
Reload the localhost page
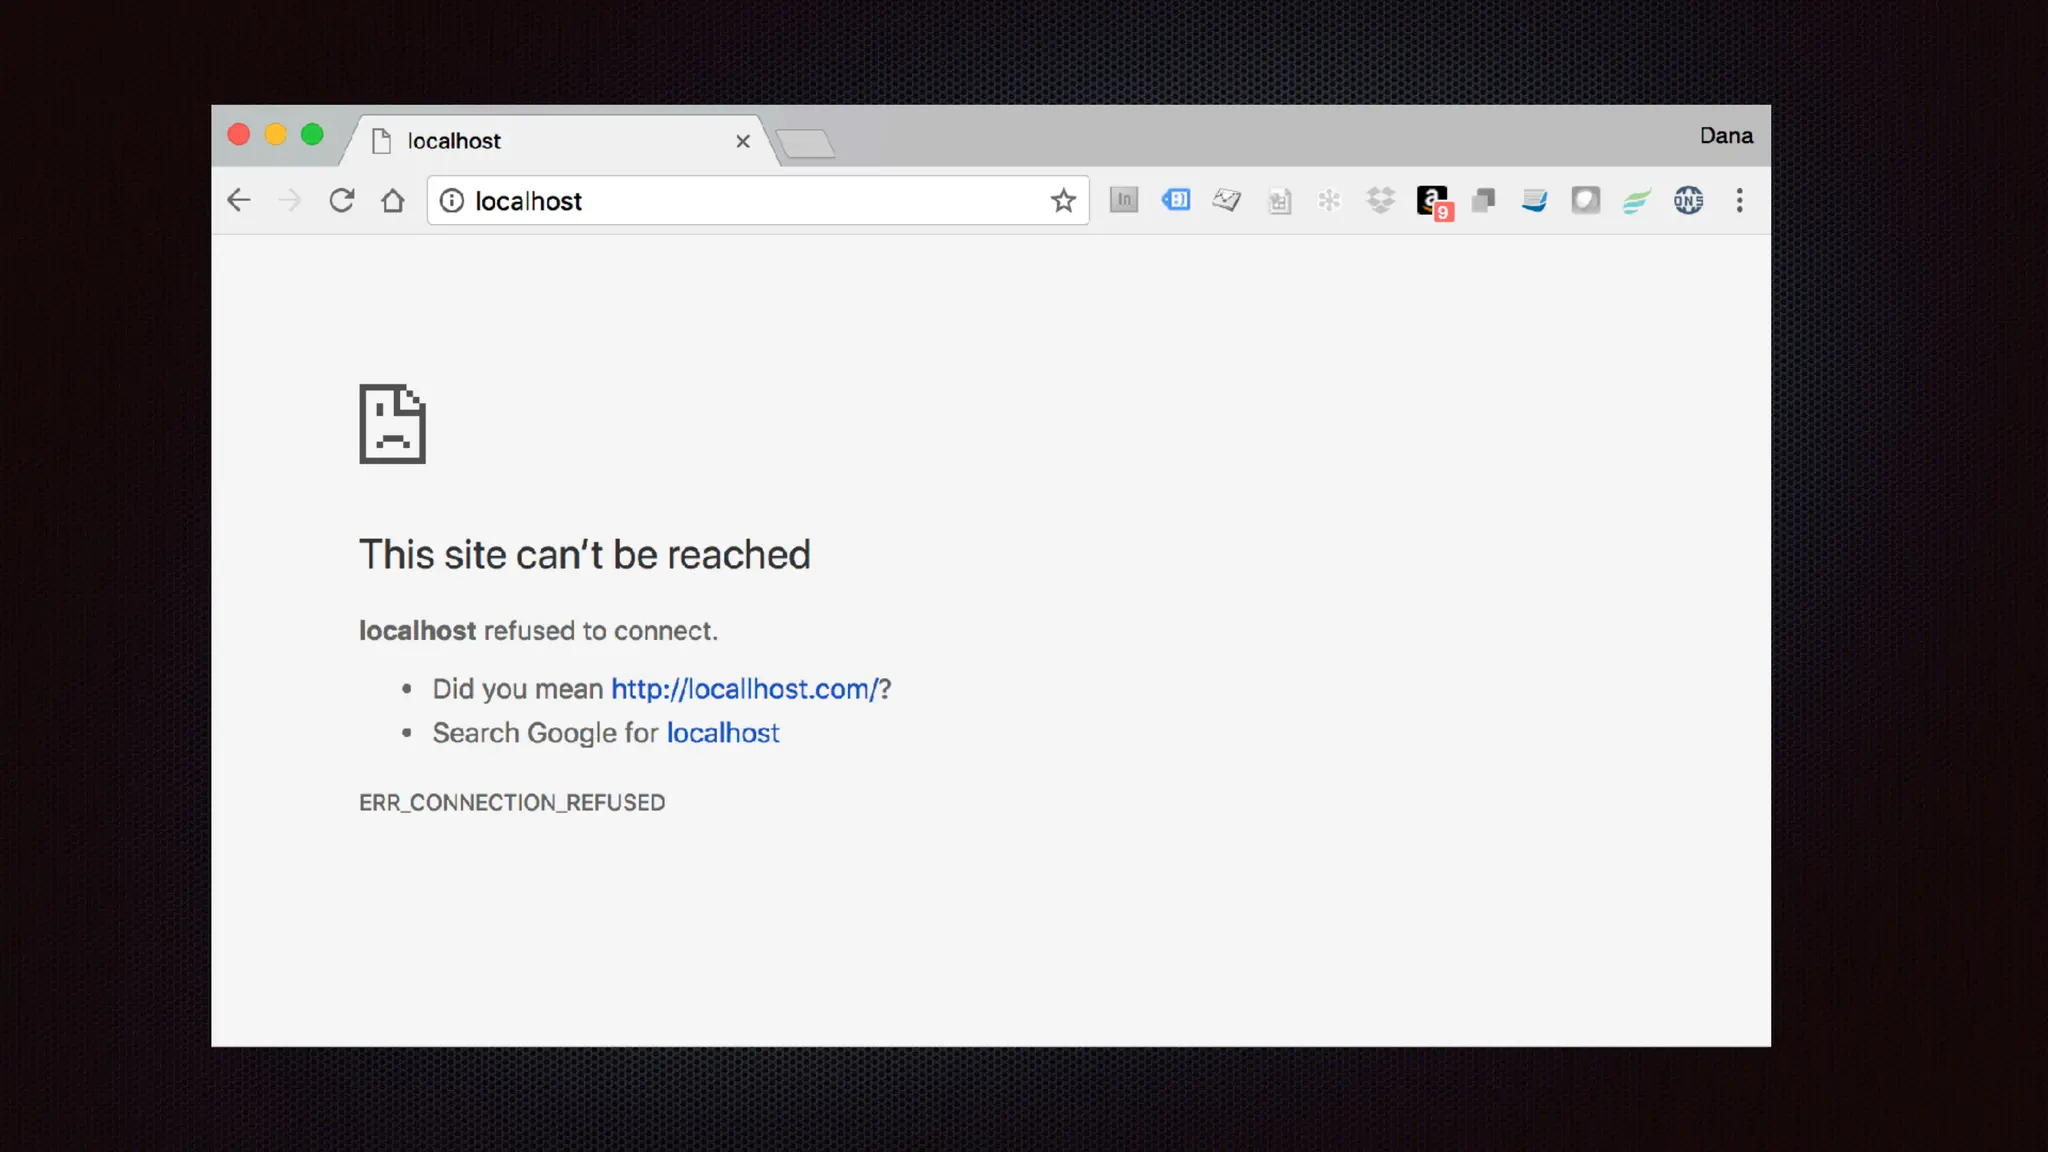341,201
